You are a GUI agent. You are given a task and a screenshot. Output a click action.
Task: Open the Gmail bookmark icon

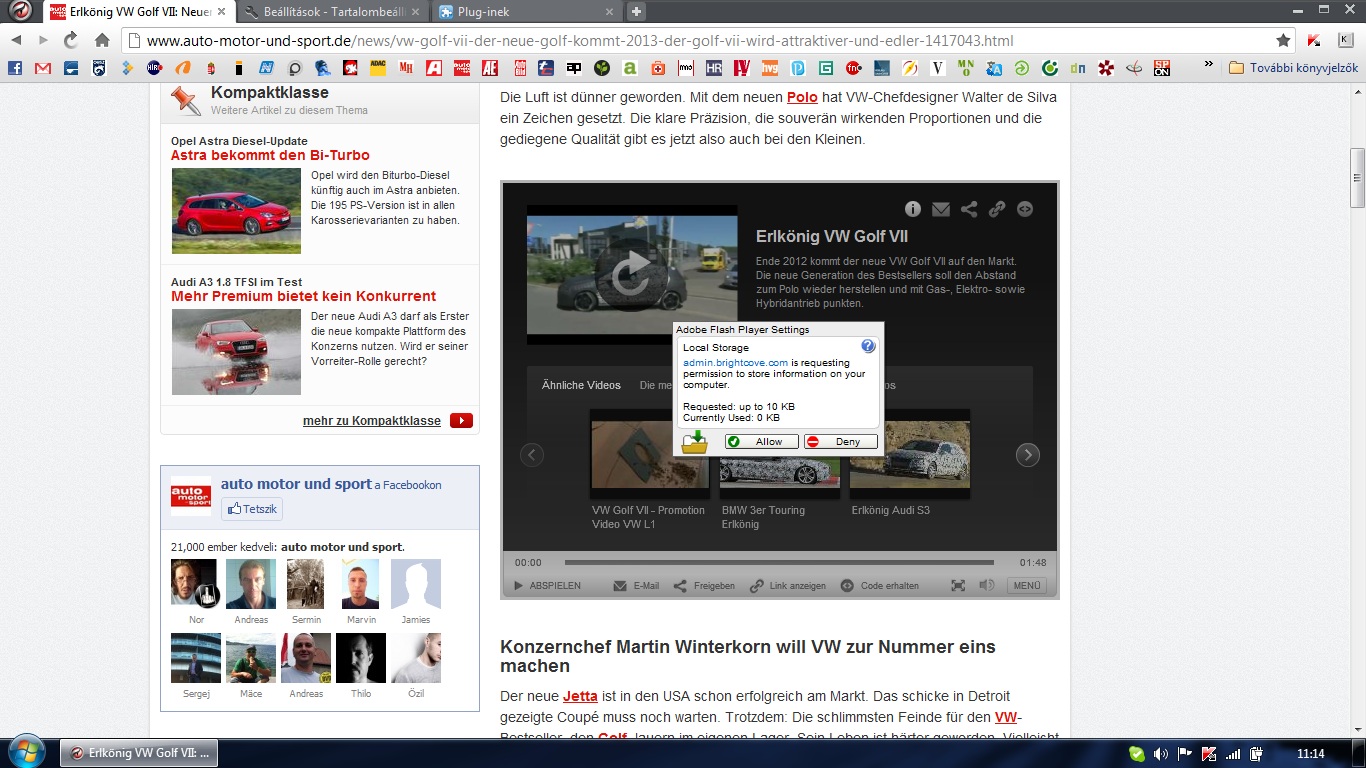point(43,69)
